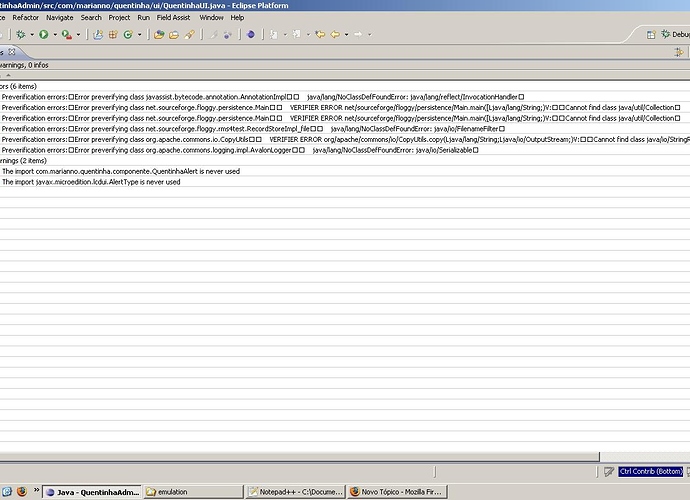
Task: Click the Firefox quick launch icon
Action: pyautogui.click(x=22, y=491)
